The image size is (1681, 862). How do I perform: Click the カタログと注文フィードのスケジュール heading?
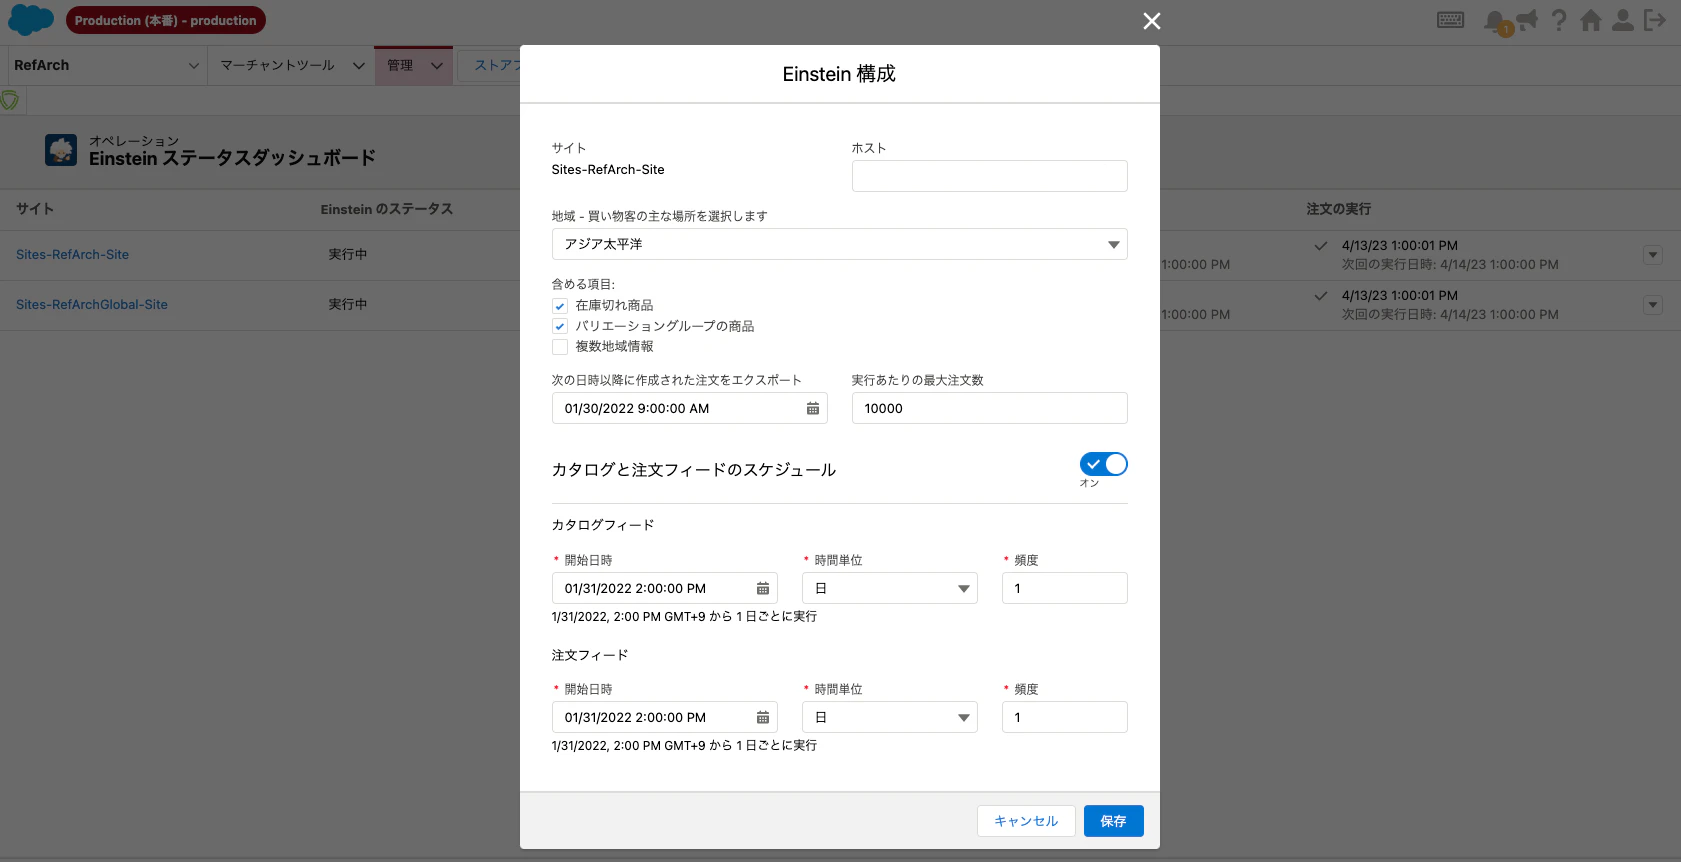(x=694, y=470)
